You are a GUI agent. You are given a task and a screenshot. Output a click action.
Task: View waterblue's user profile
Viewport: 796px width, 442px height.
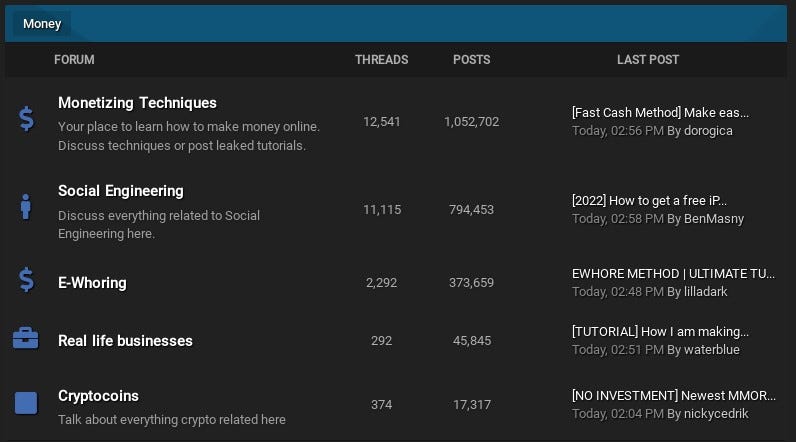click(x=712, y=350)
